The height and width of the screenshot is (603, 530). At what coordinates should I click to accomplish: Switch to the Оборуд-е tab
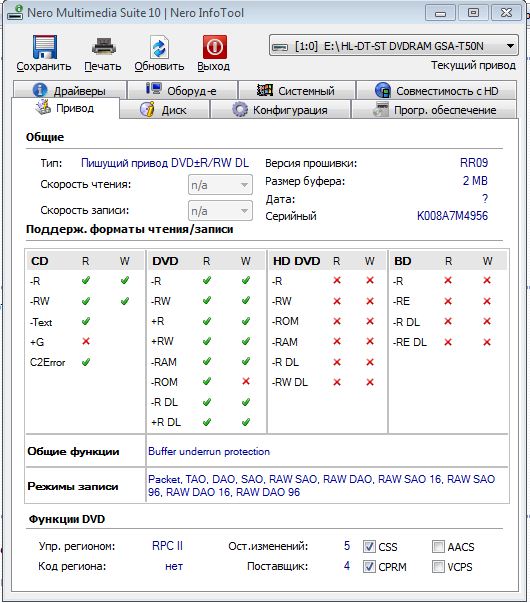pyautogui.click(x=182, y=90)
